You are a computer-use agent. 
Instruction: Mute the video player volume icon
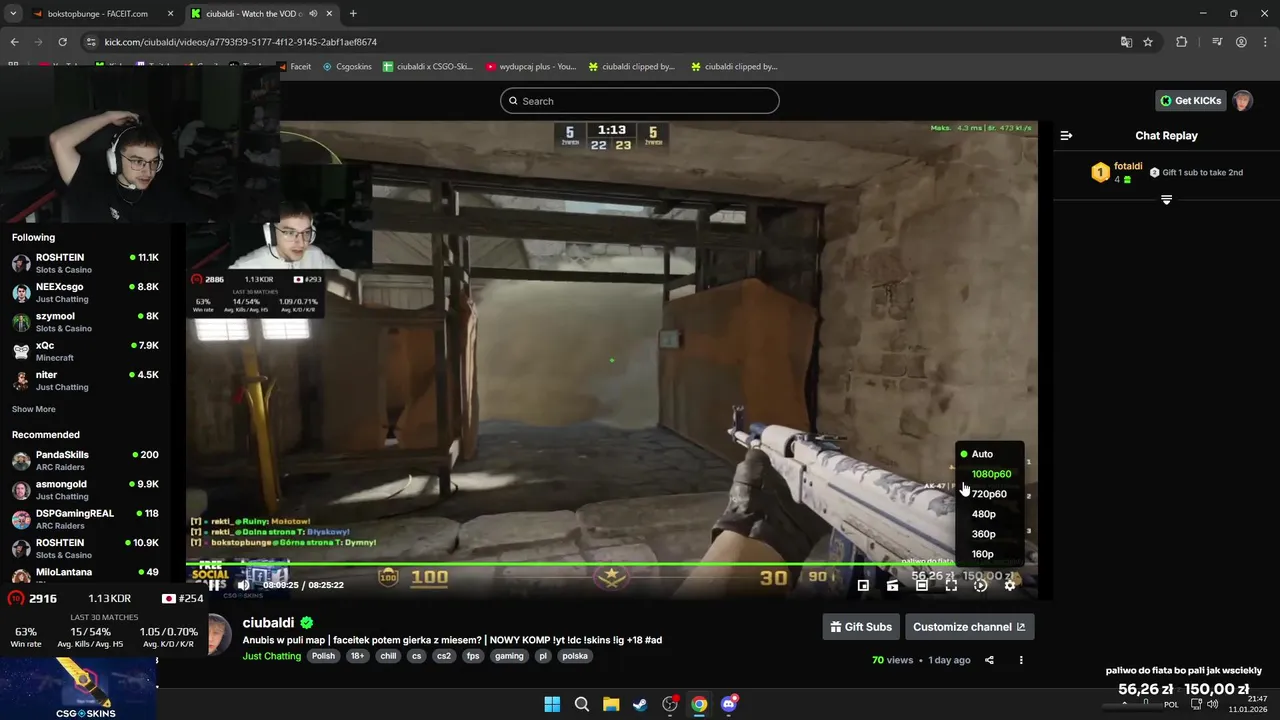[x=243, y=585]
